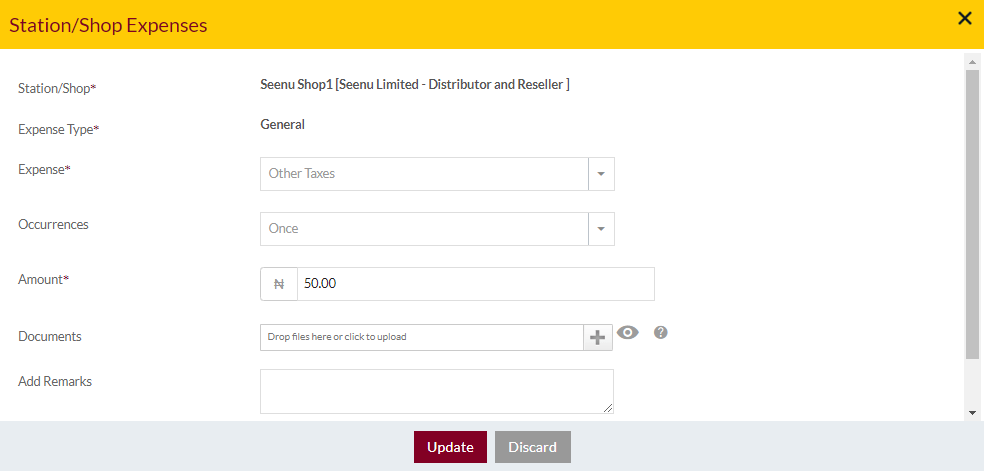Image resolution: width=984 pixels, height=471 pixels.
Task: Click the Station/Shop Expenses title
Action: [108, 25]
